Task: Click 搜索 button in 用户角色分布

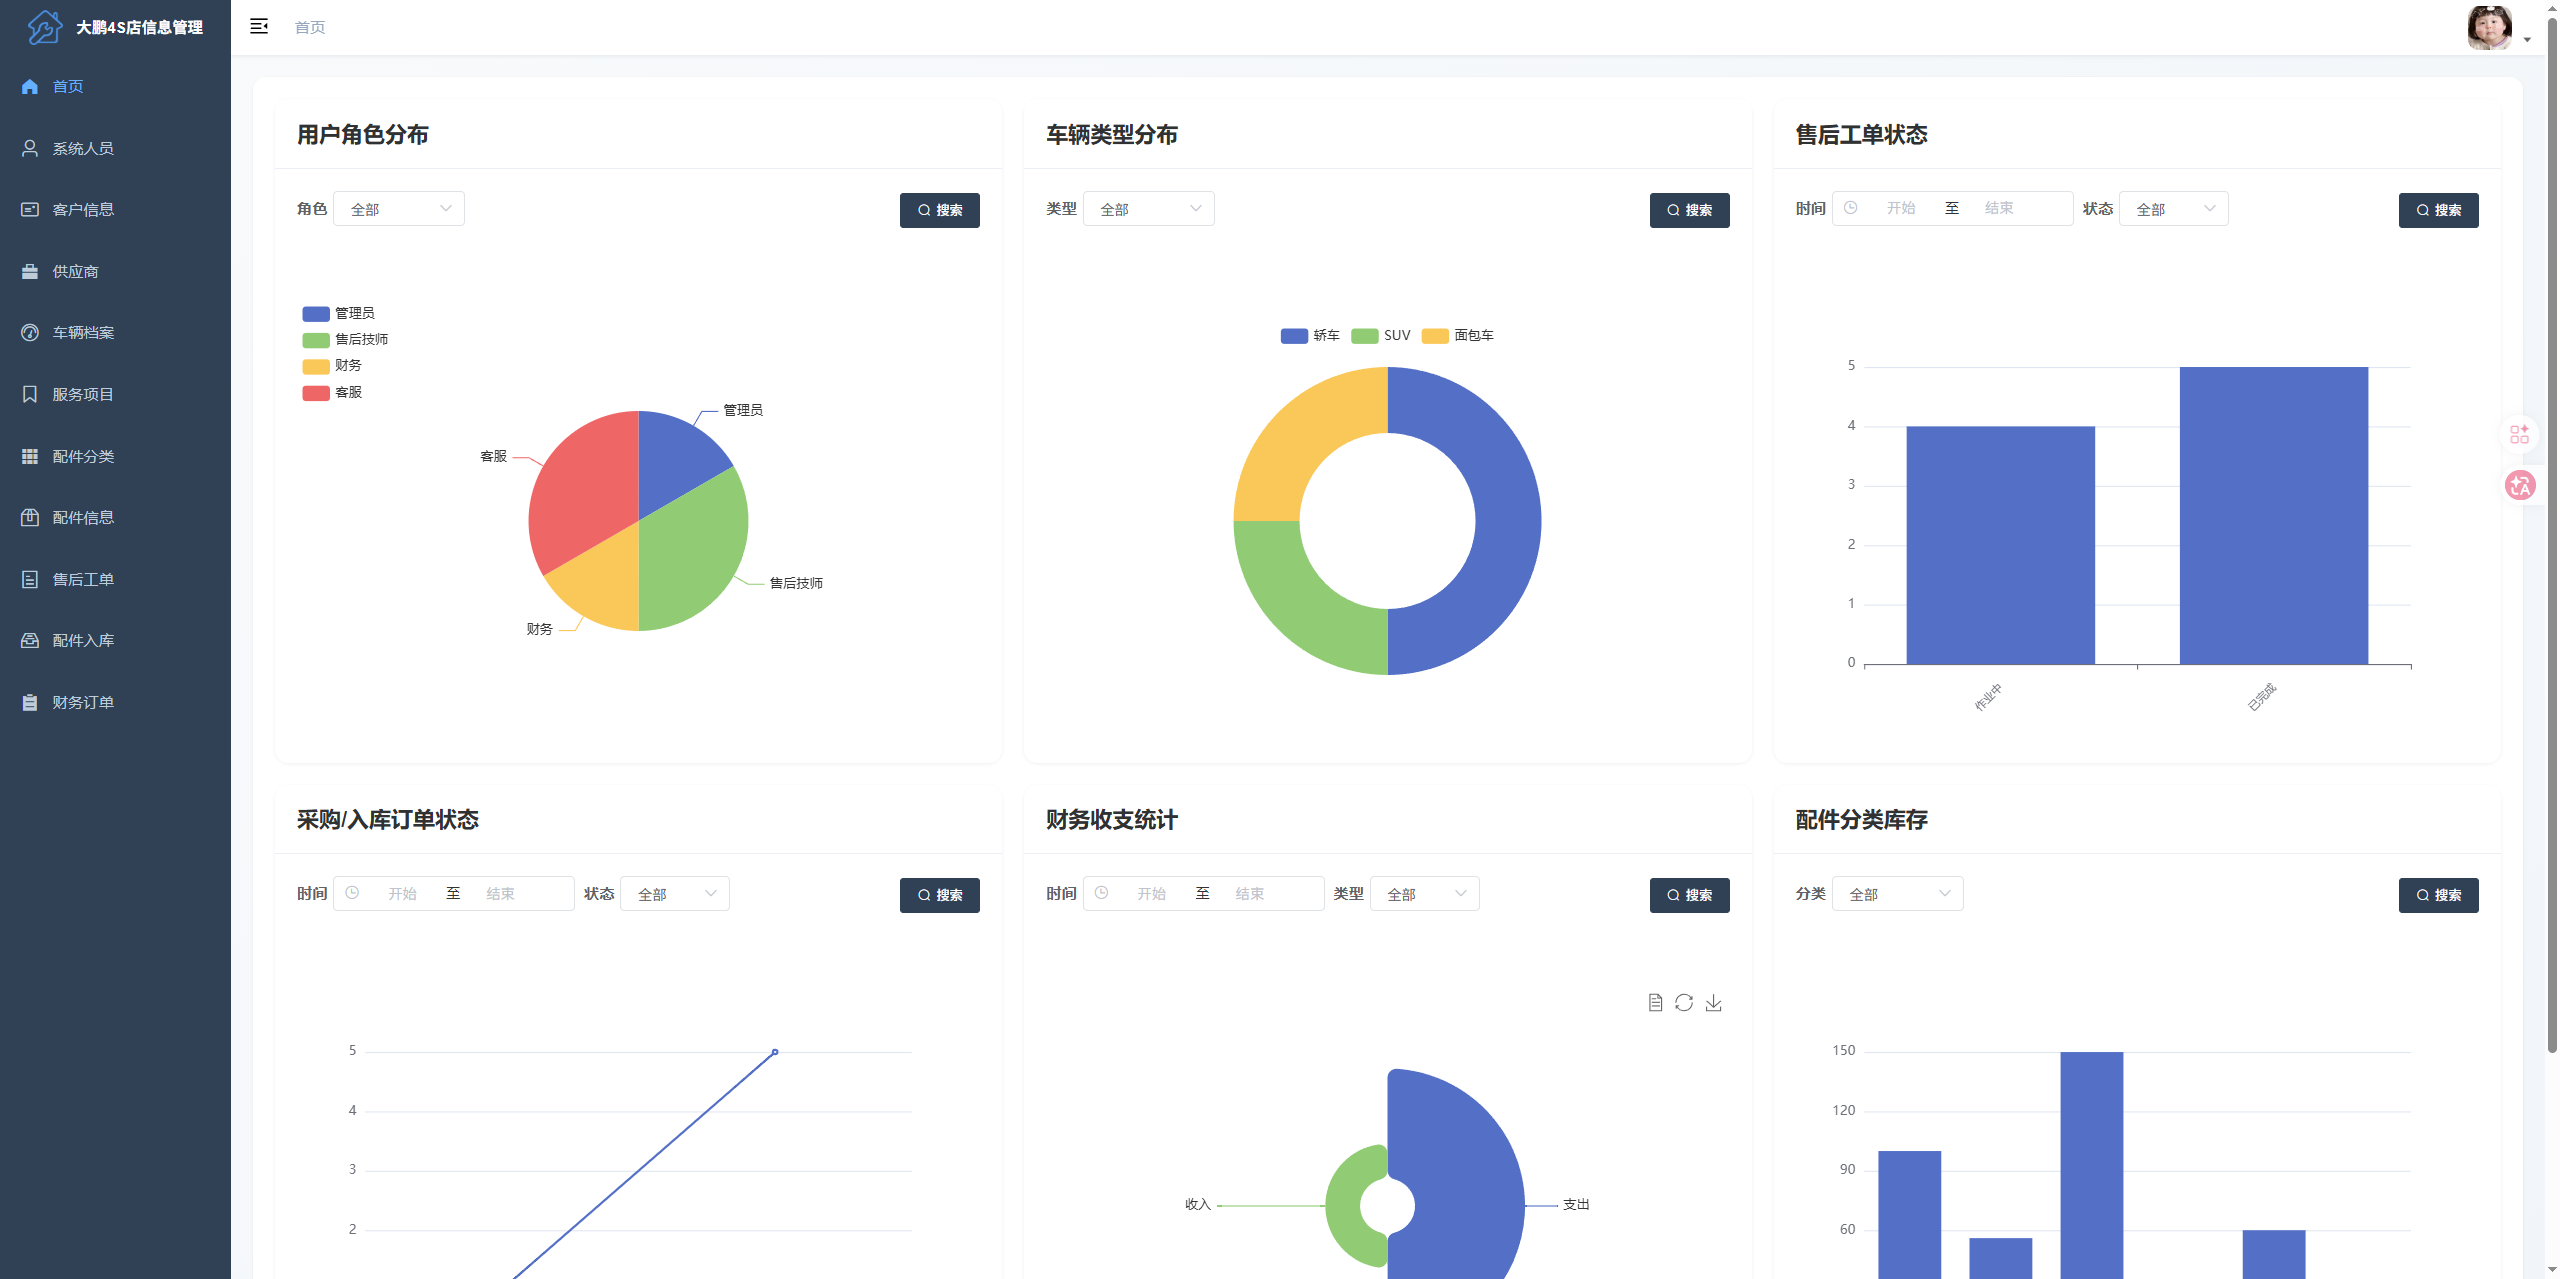Action: click(x=939, y=210)
